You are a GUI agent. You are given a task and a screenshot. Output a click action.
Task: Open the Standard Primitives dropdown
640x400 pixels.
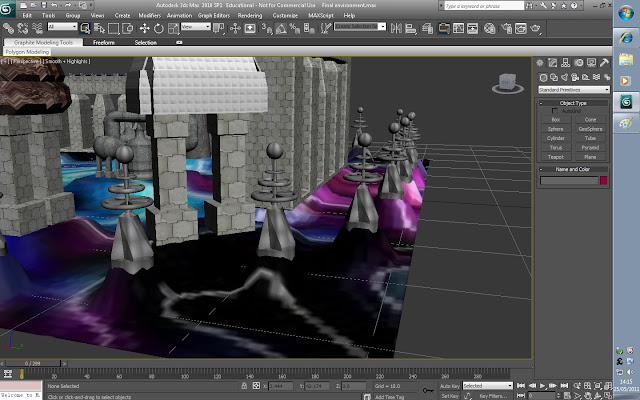(x=573, y=90)
